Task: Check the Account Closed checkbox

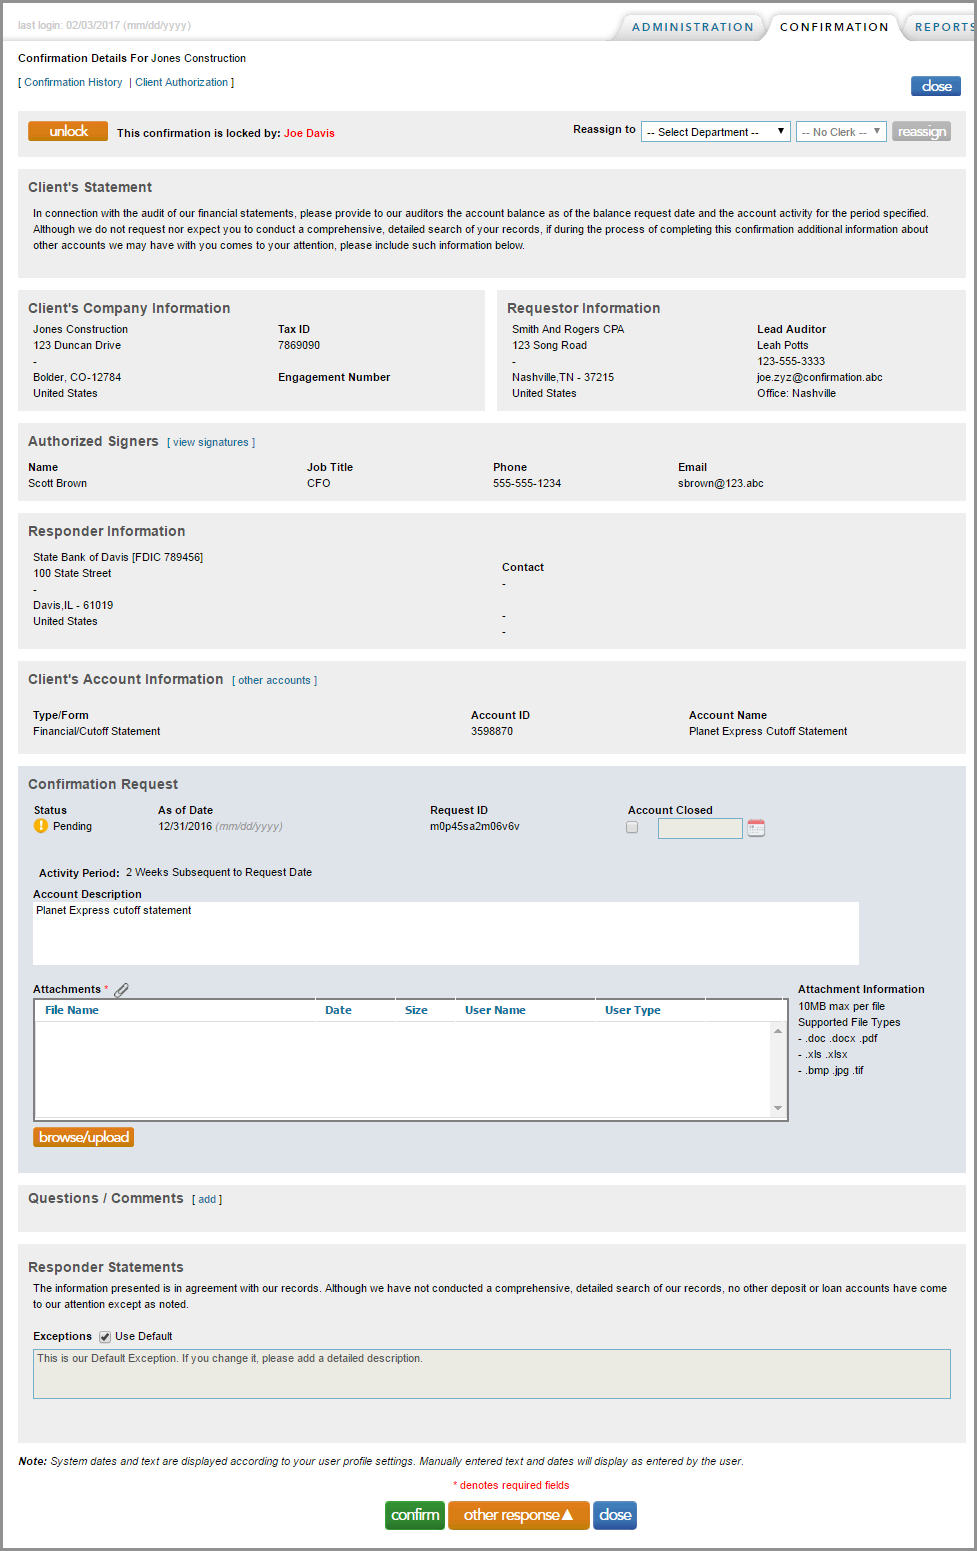Action: (632, 827)
